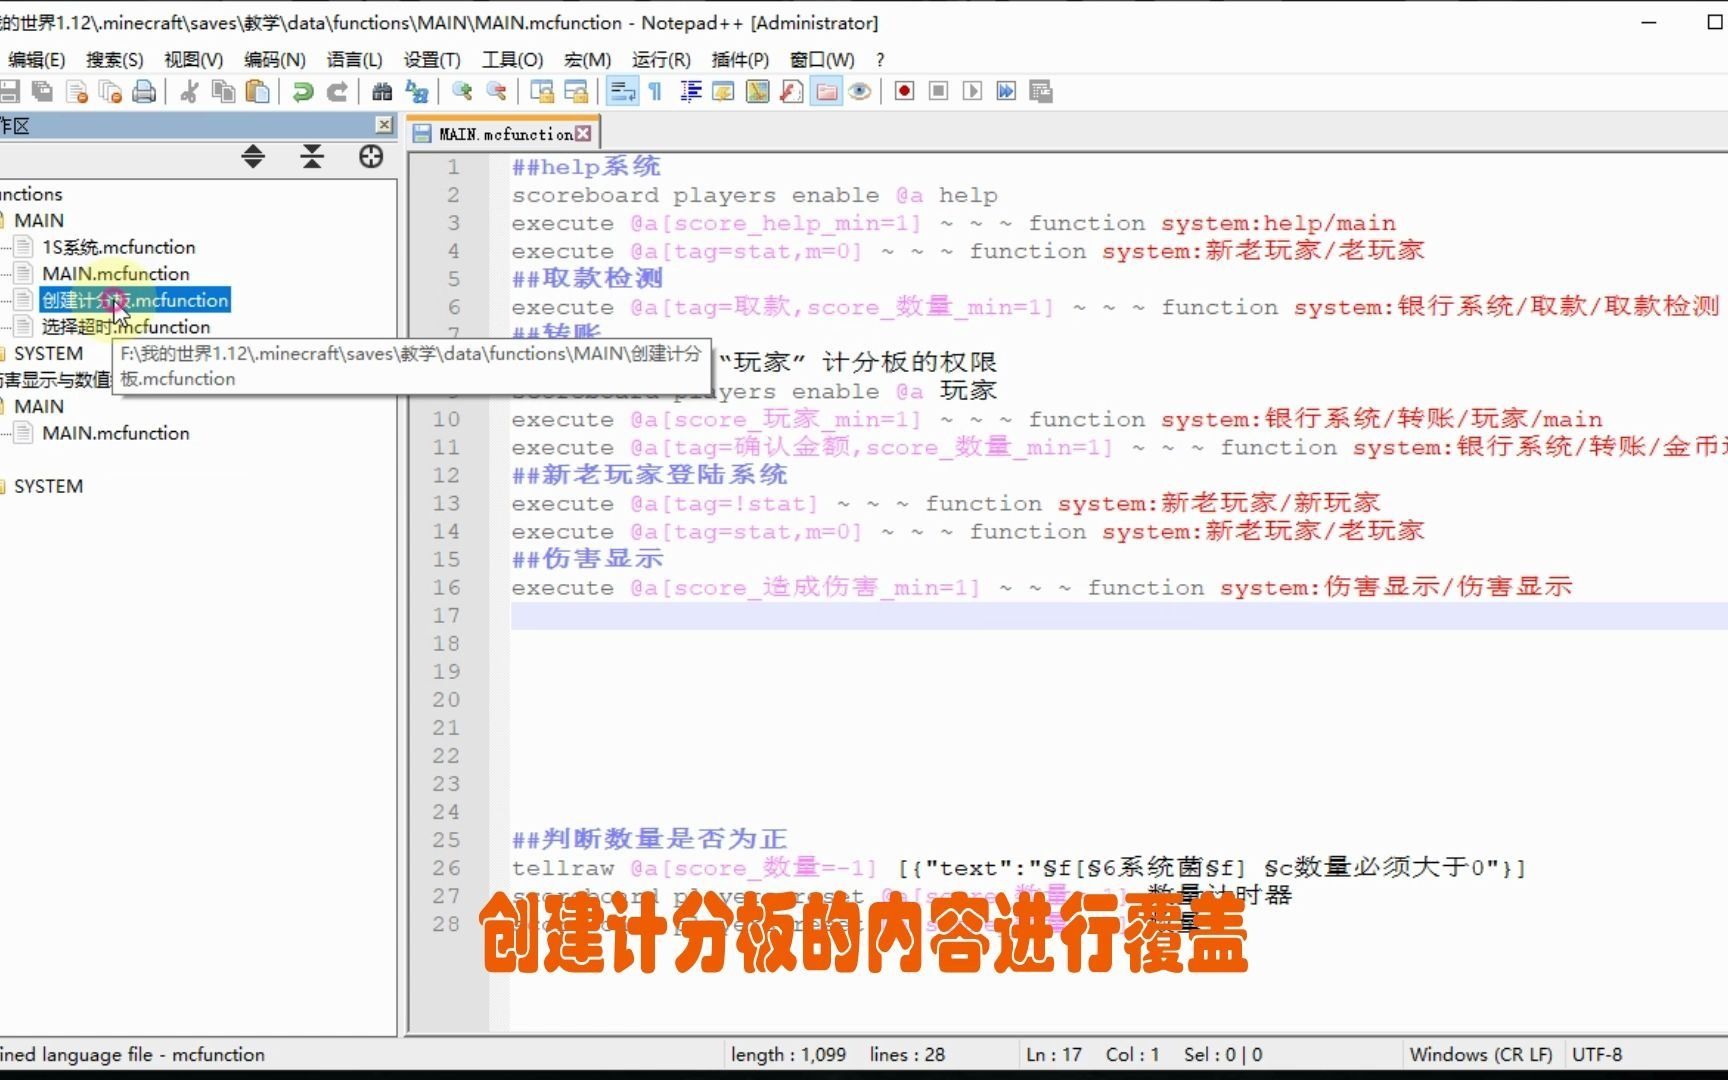
Task: Open the 运行(R) menu
Action: click(658, 59)
